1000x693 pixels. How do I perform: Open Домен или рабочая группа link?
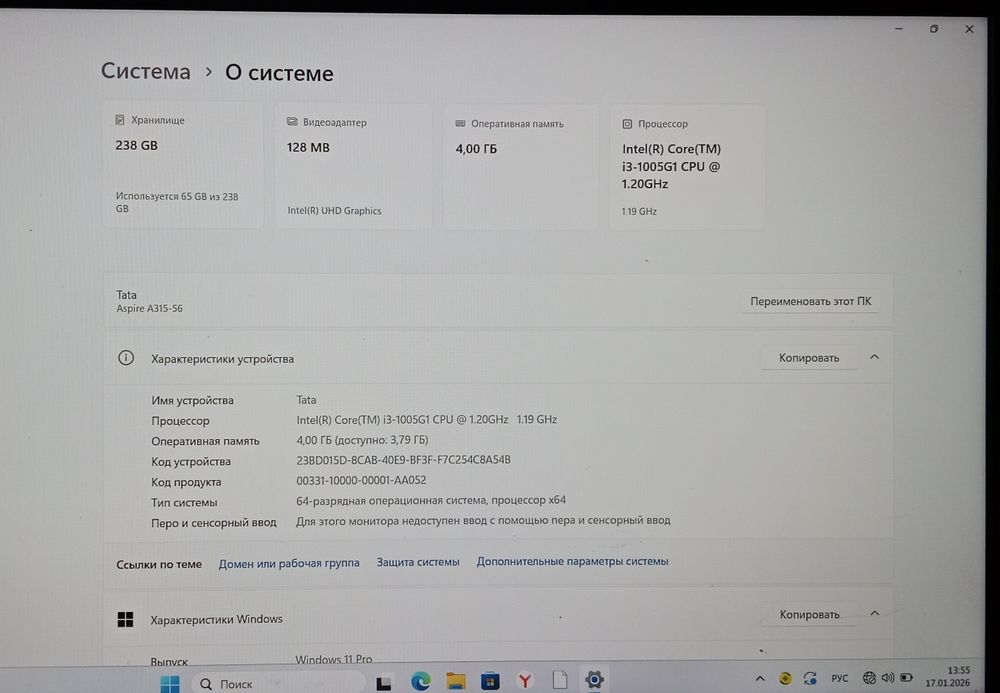(289, 564)
